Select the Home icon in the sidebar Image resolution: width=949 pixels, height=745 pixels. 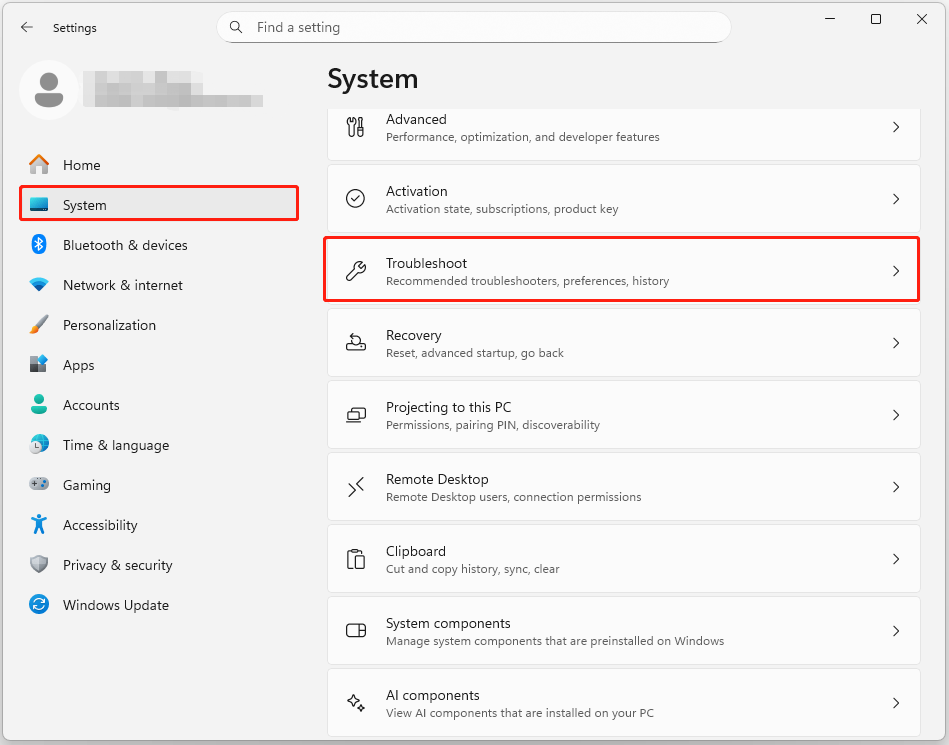coord(38,164)
